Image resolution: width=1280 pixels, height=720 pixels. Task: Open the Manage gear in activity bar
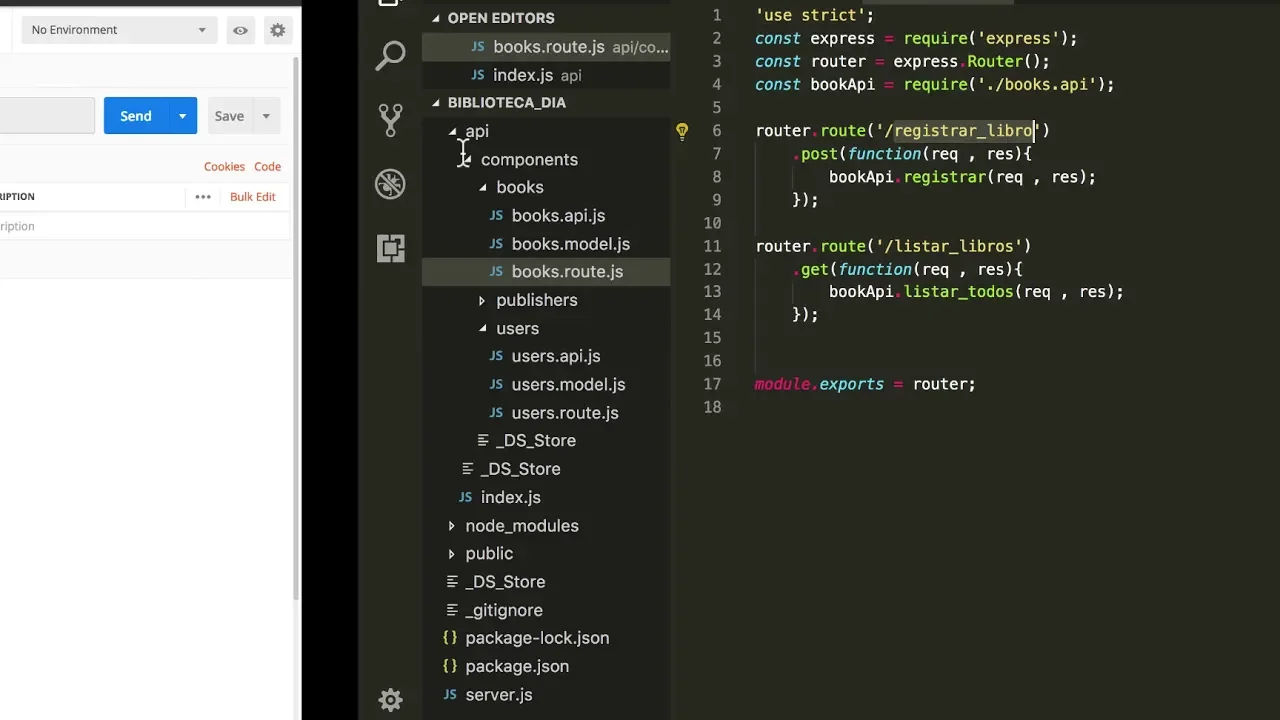390,699
